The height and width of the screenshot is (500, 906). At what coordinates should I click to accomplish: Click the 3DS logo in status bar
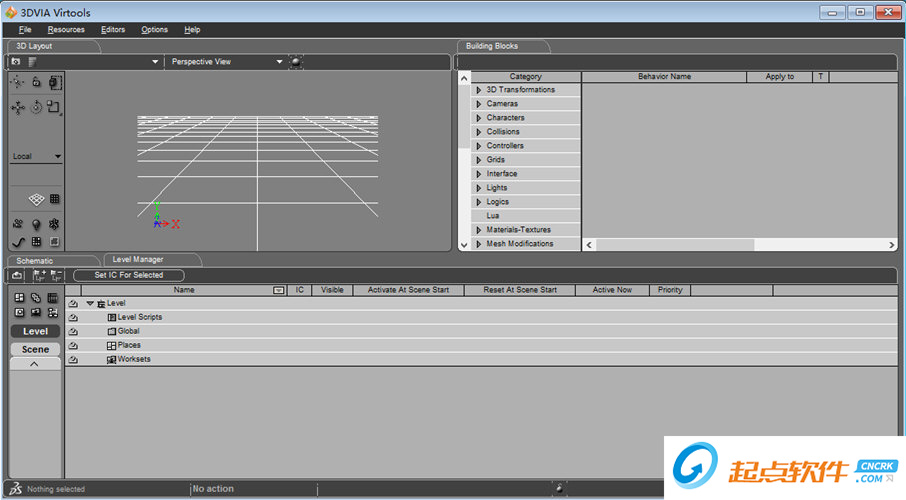click(16, 488)
